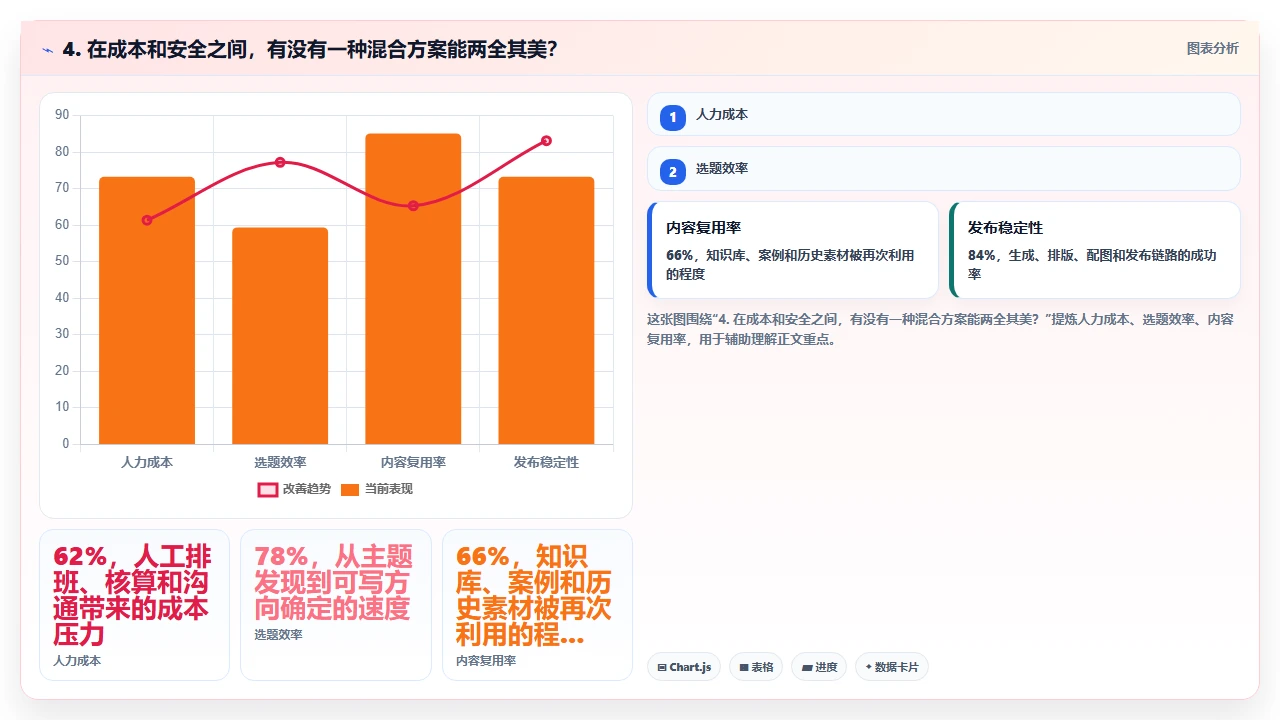Click the heading 4. 在成本和安全之间
The image size is (1280, 720).
pyautogui.click(x=310, y=49)
